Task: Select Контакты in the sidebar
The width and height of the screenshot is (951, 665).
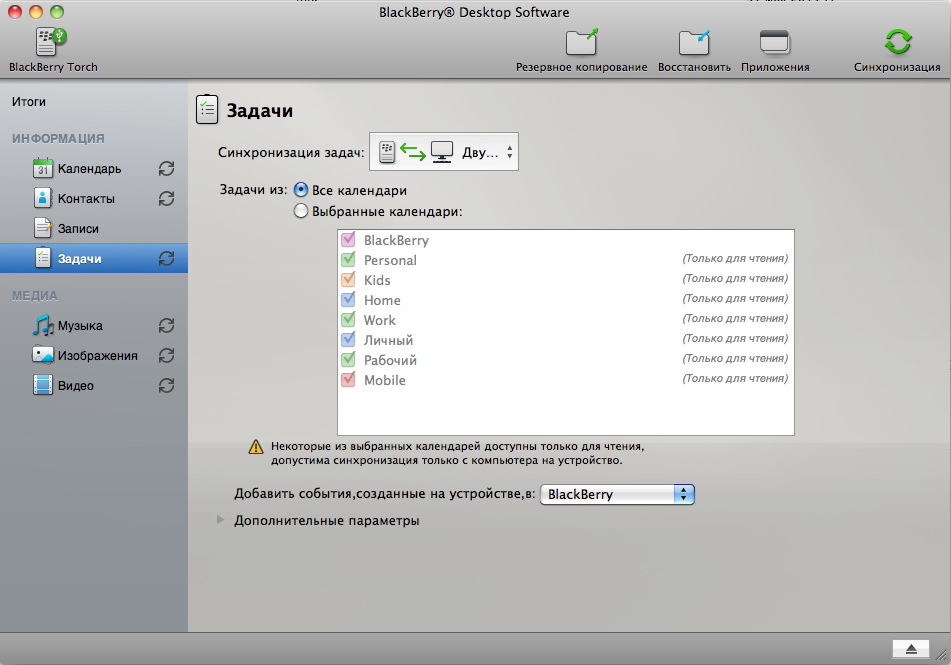Action: (x=86, y=198)
